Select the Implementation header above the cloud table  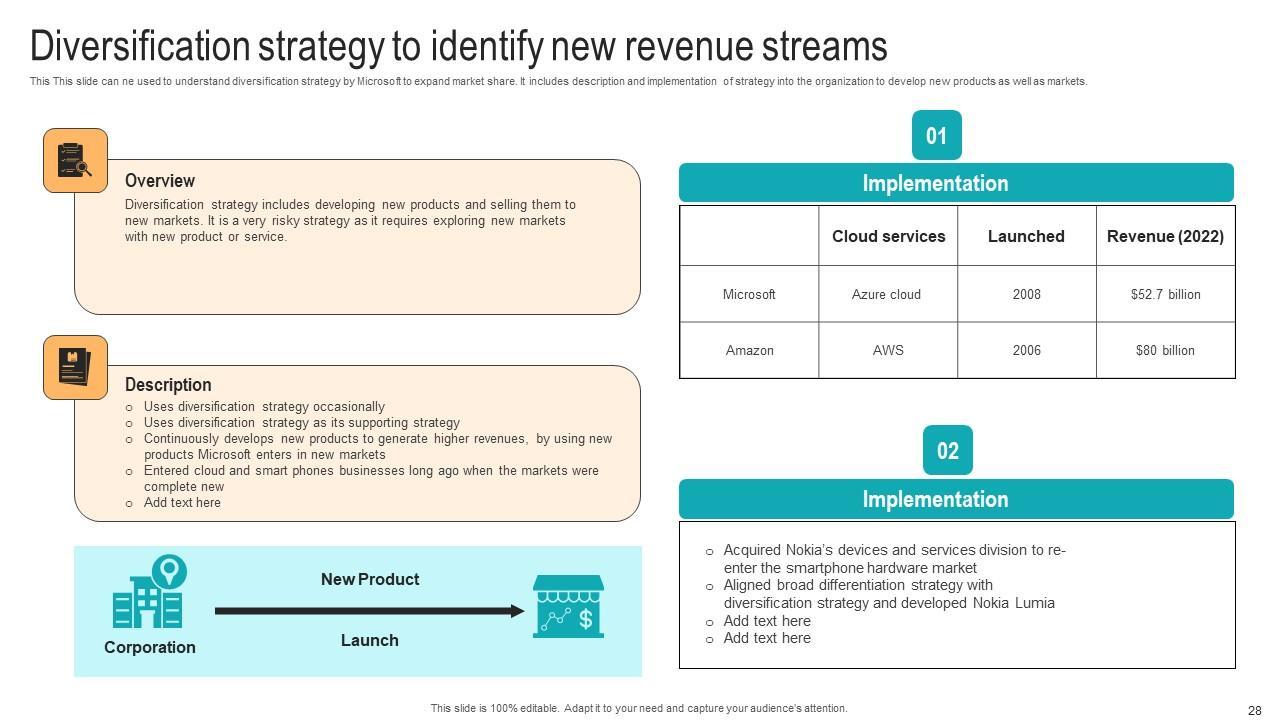coord(956,183)
